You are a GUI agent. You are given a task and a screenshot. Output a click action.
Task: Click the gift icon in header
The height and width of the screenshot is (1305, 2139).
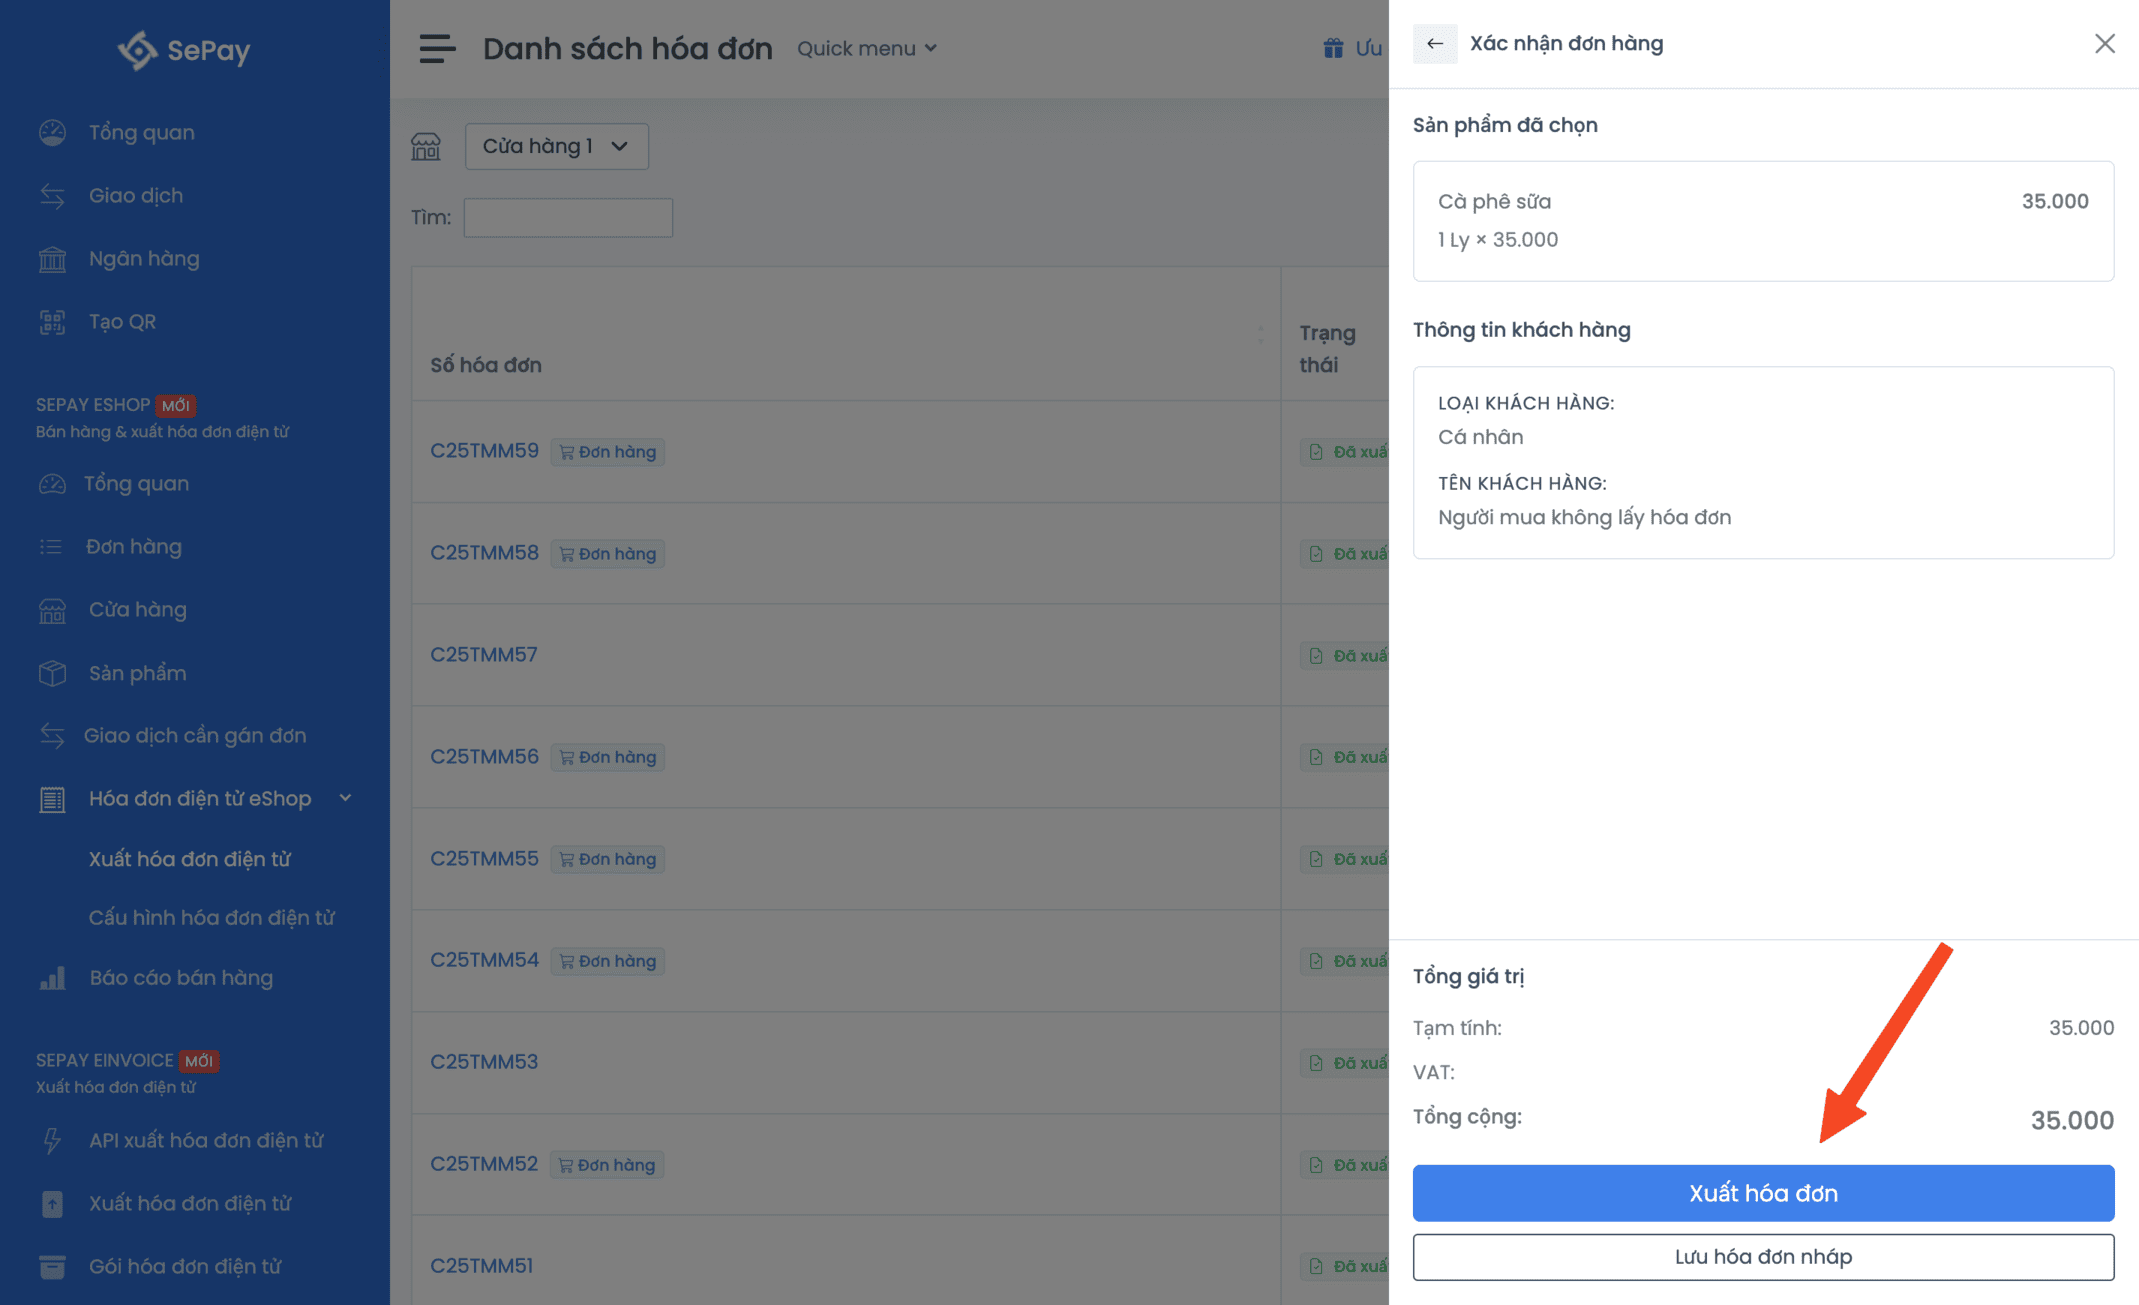1333,48
